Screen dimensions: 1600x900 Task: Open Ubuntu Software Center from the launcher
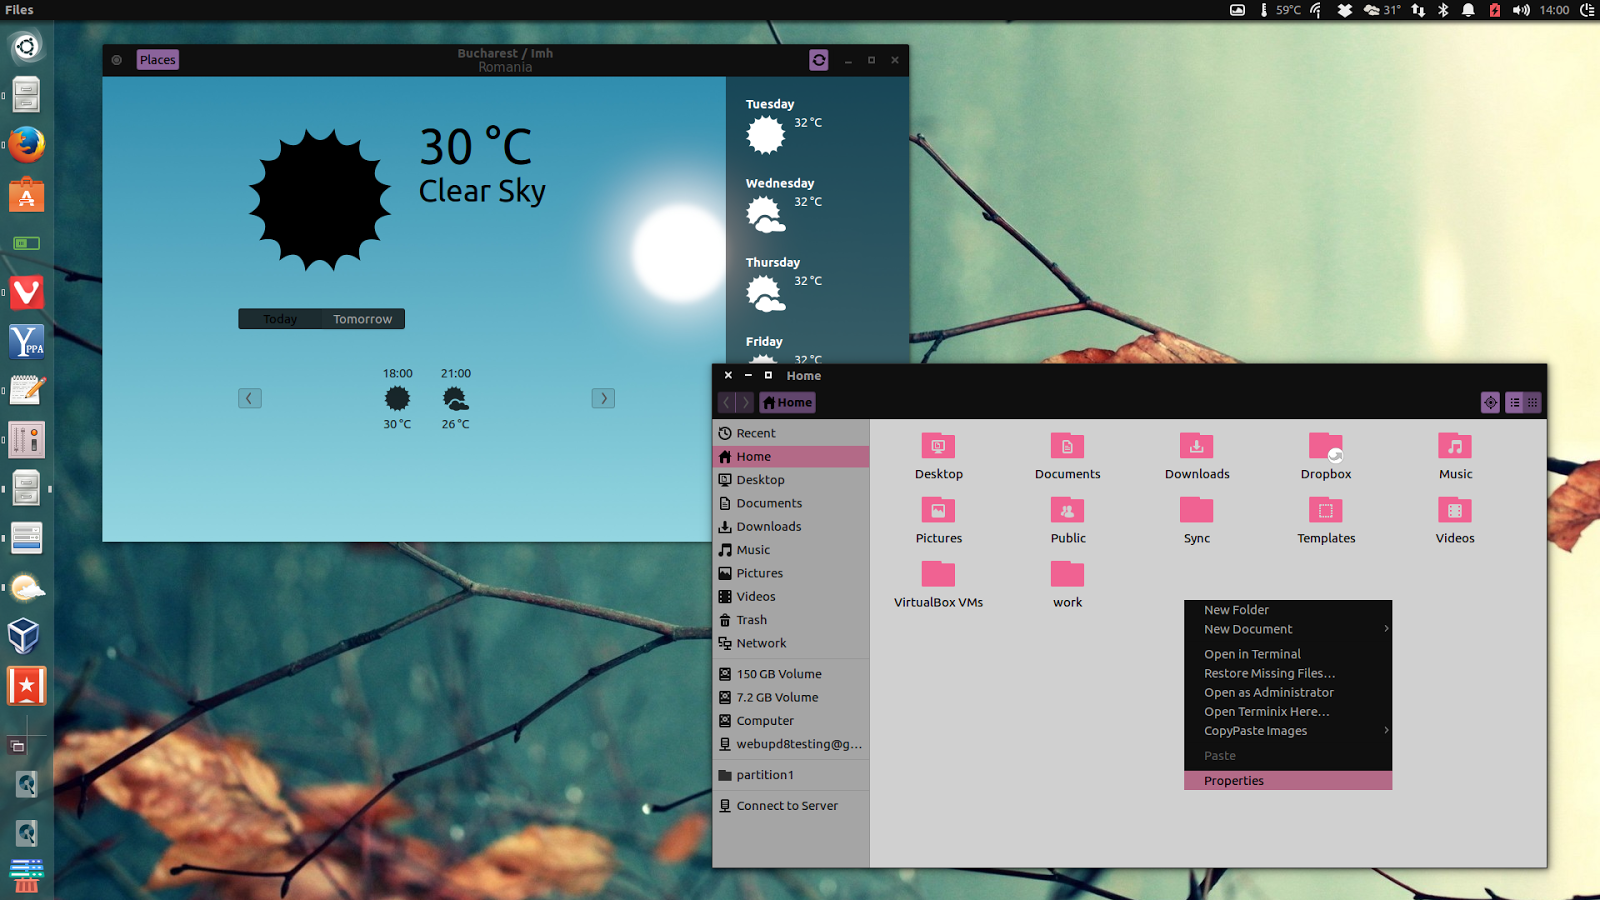point(26,195)
